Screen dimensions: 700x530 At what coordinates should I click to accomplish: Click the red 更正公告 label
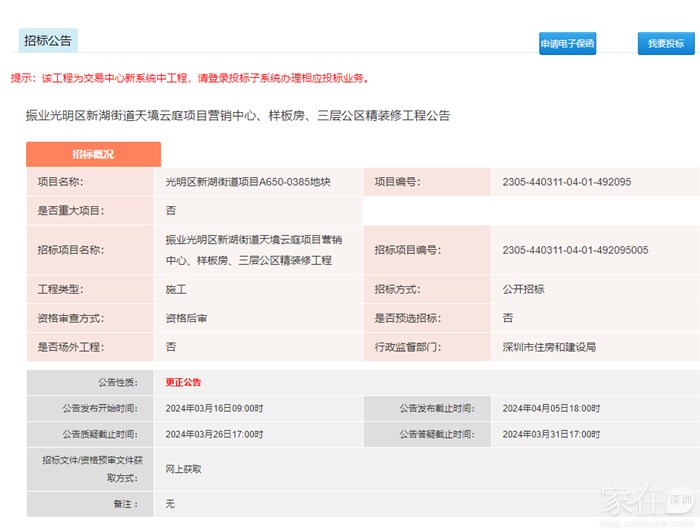(184, 382)
